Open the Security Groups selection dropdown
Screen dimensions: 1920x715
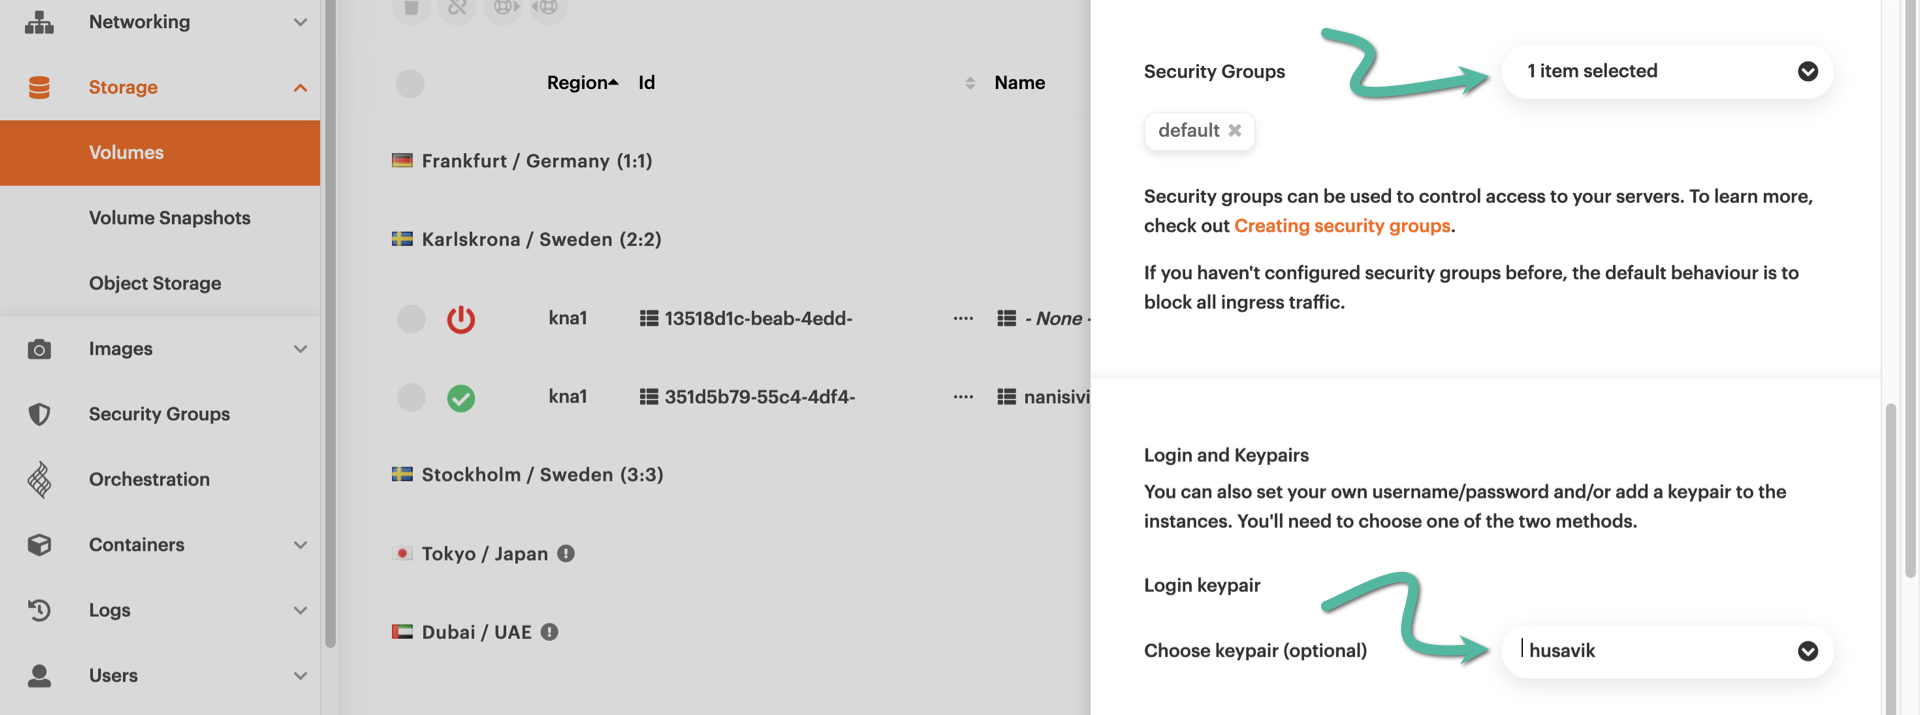pos(1666,71)
